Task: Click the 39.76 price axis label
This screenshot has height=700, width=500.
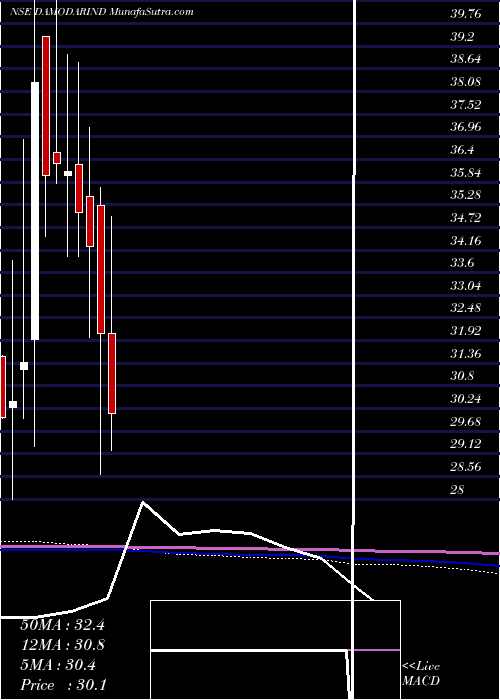Action: 466,14
